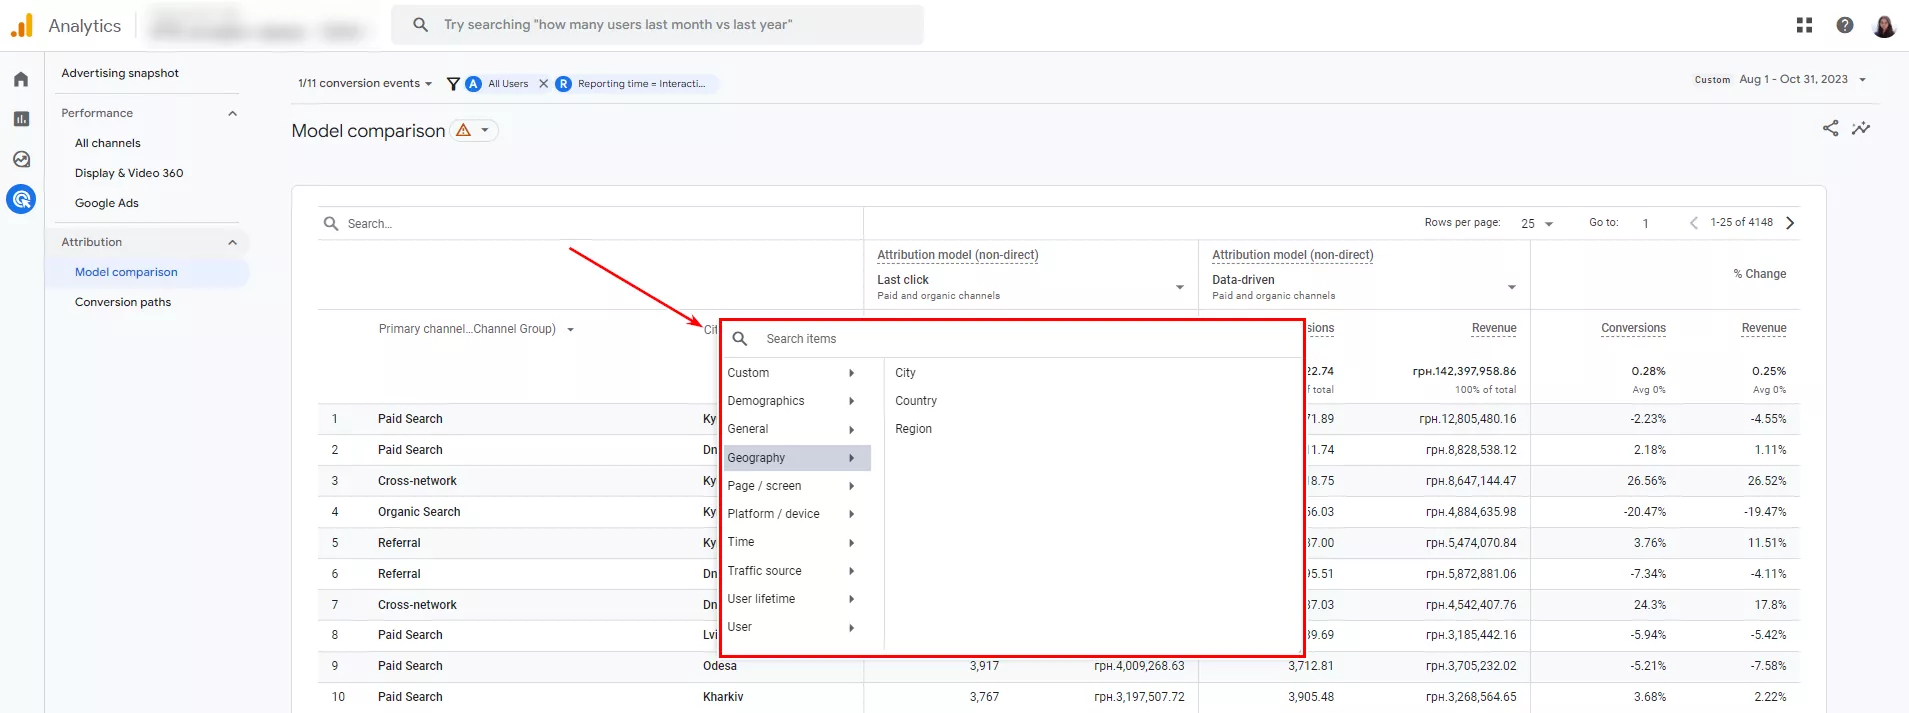Go to previous page of results
The width and height of the screenshot is (1909, 713).
[x=1694, y=223]
